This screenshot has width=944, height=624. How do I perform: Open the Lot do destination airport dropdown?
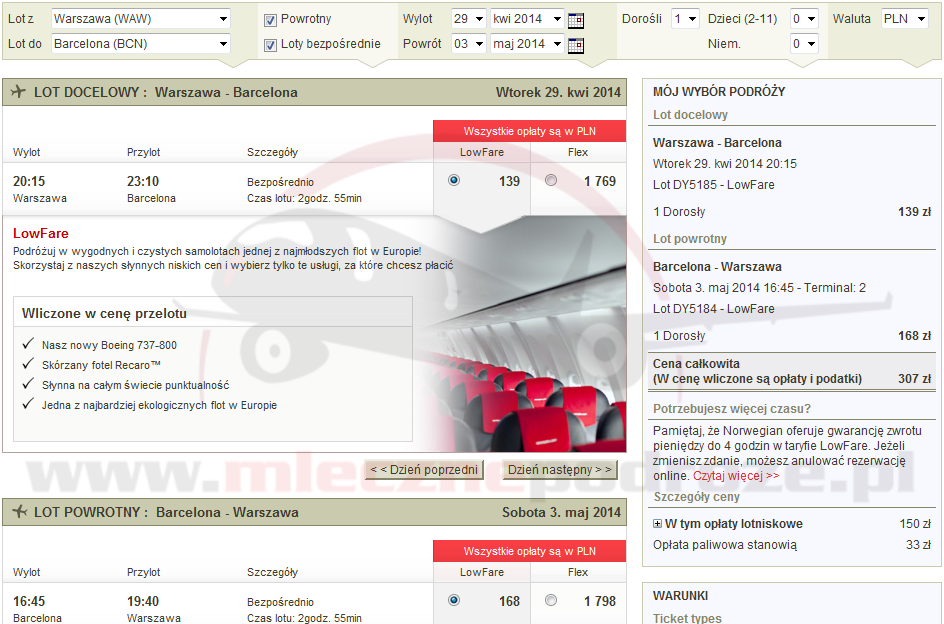pos(140,44)
